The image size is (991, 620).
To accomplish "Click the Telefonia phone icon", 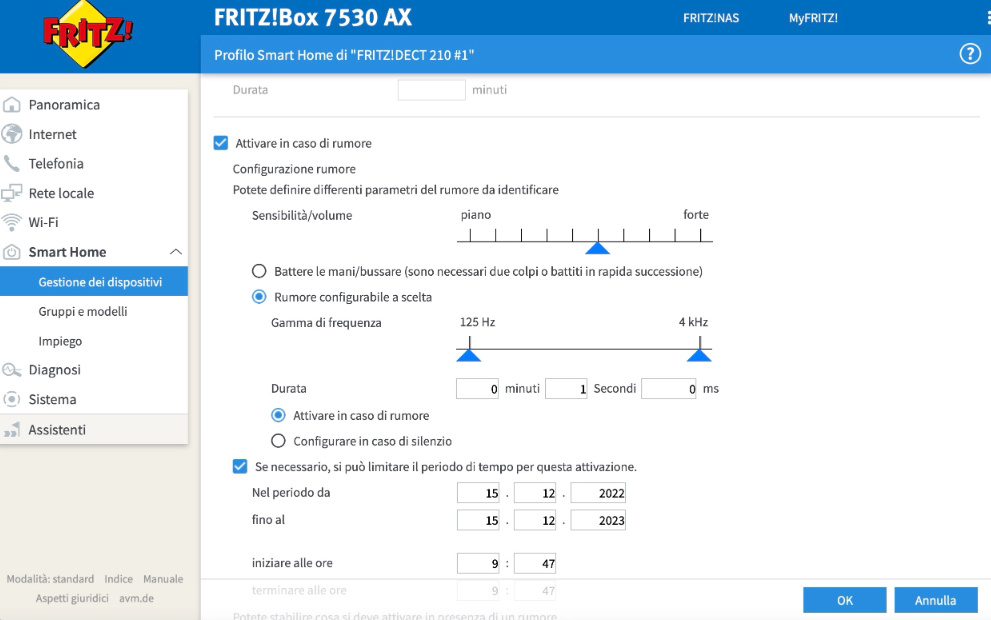I will click(x=12, y=164).
